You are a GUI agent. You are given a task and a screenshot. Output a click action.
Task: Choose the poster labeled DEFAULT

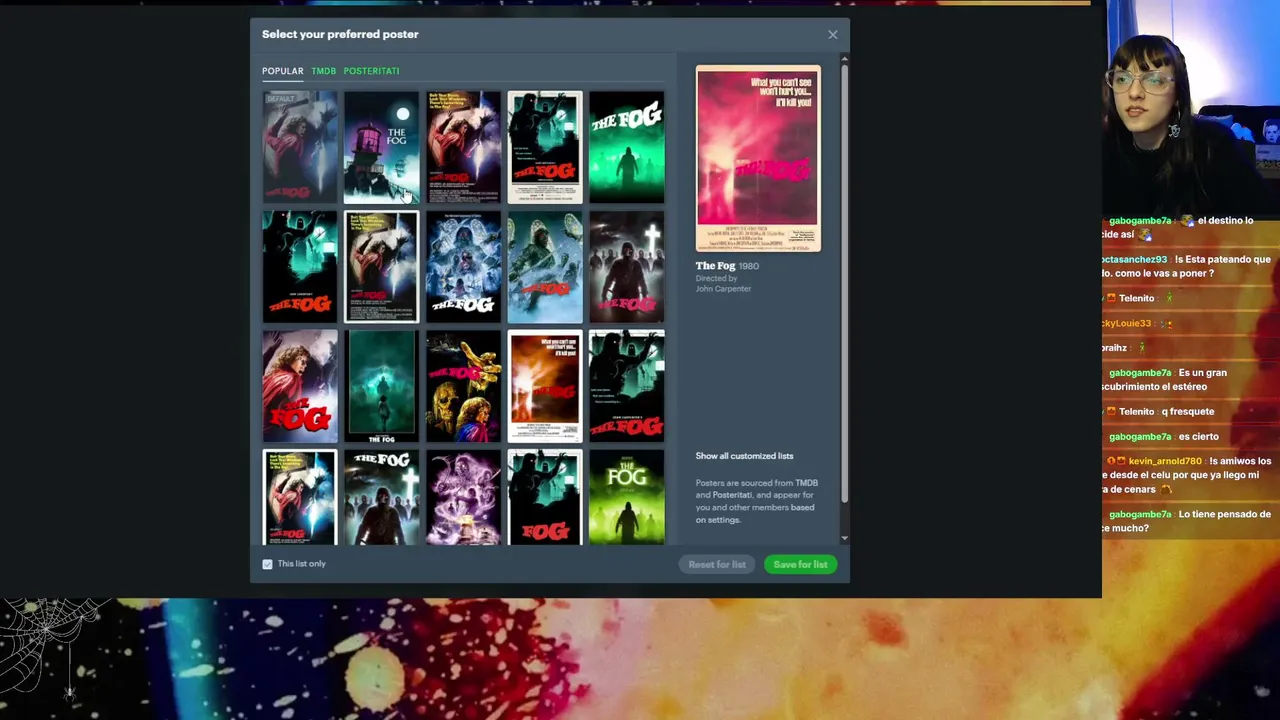(300, 148)
